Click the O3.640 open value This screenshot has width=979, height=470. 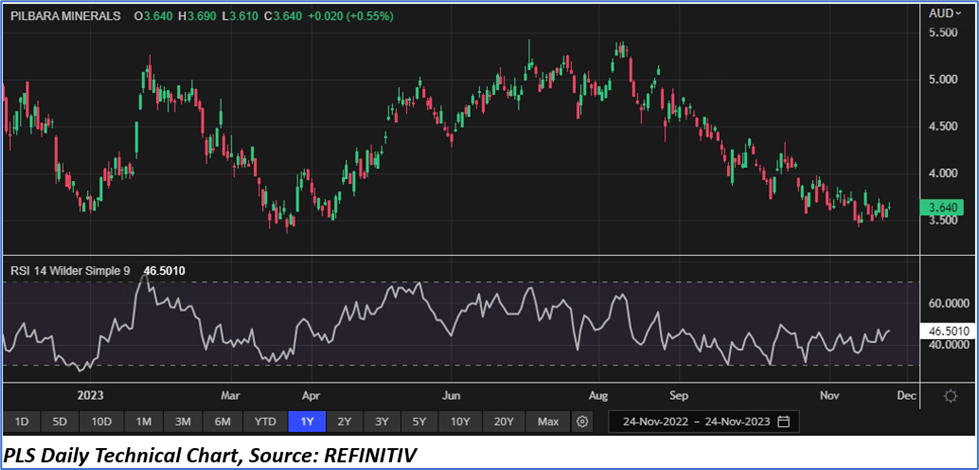point(153,16)
